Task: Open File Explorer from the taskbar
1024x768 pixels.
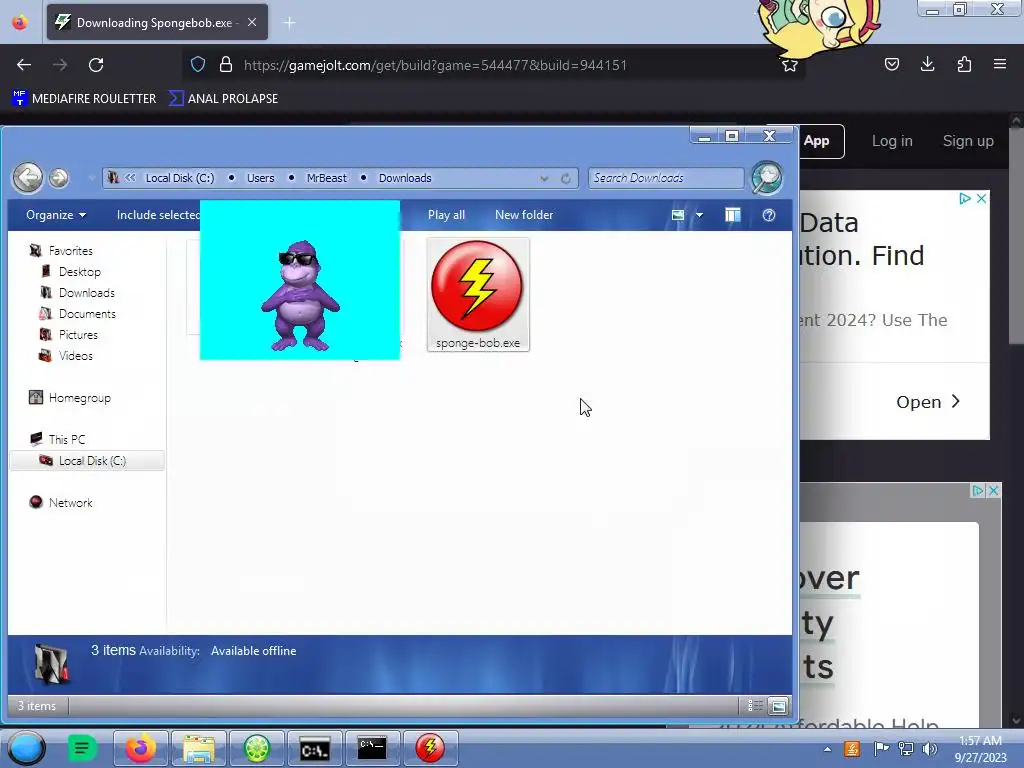Action: click(199, 748)
